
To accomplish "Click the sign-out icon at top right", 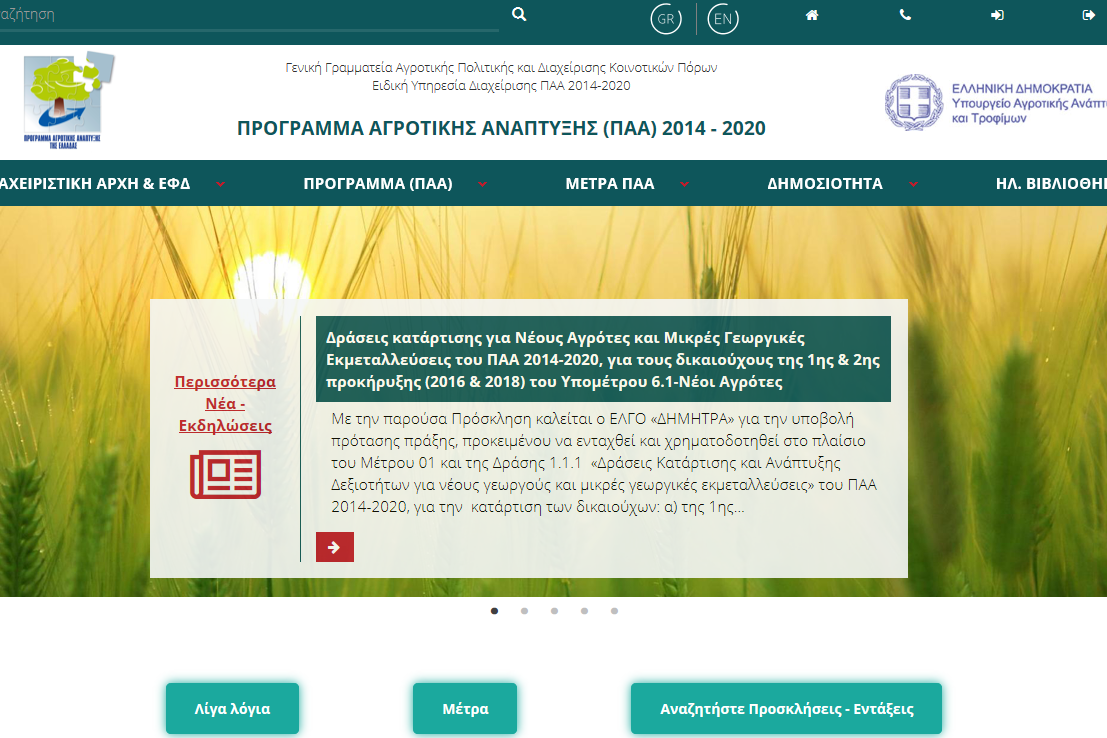I will tap(1089, 15).
